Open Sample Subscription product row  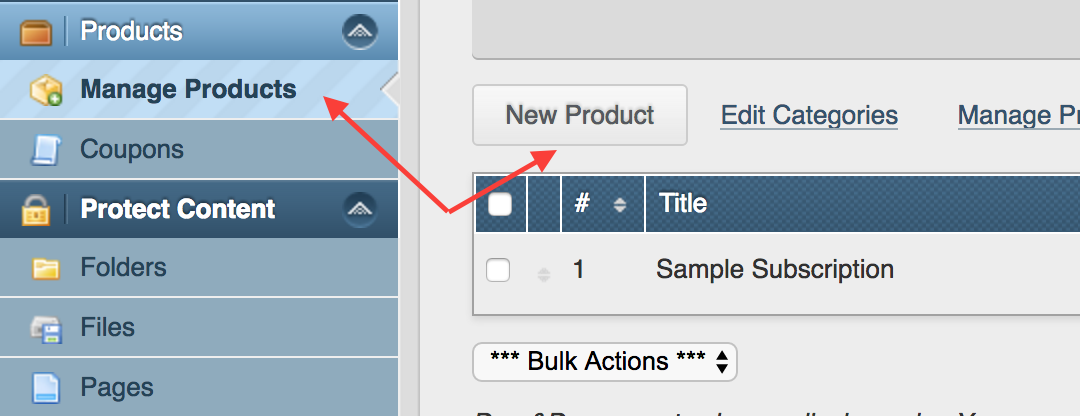tap(775, 270)
